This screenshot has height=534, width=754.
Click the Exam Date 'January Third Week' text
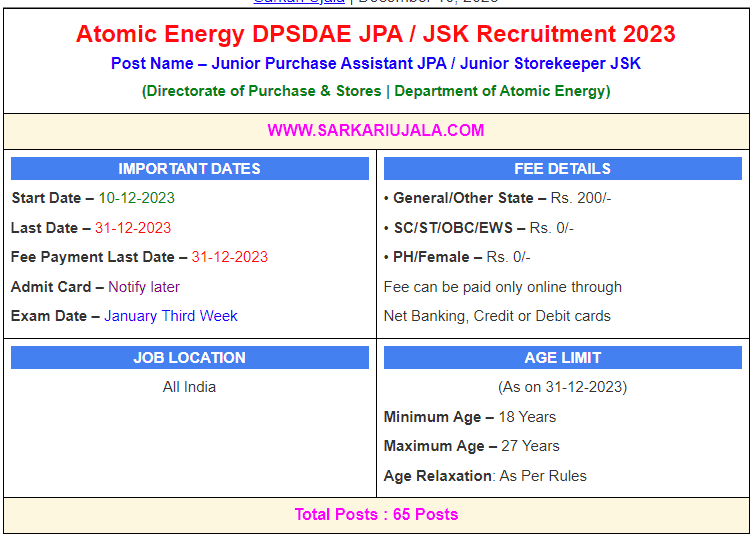click(x=171, y=316)
